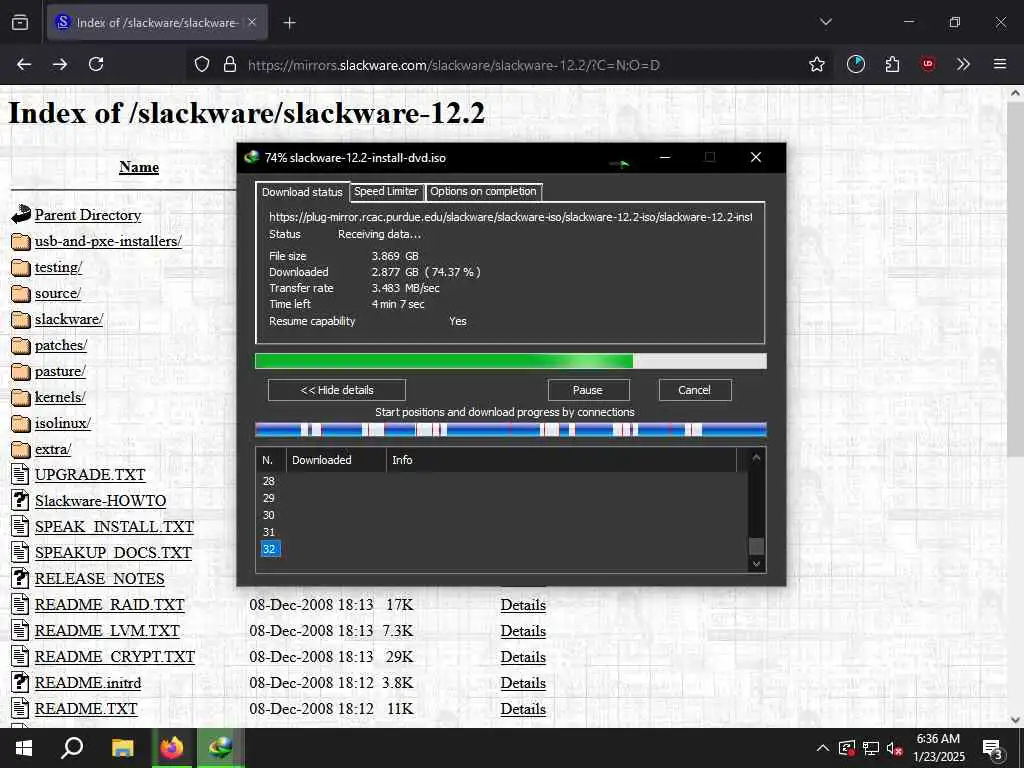Open the Parent Directory link
The image size is (1024, 768).
(88, 215)
